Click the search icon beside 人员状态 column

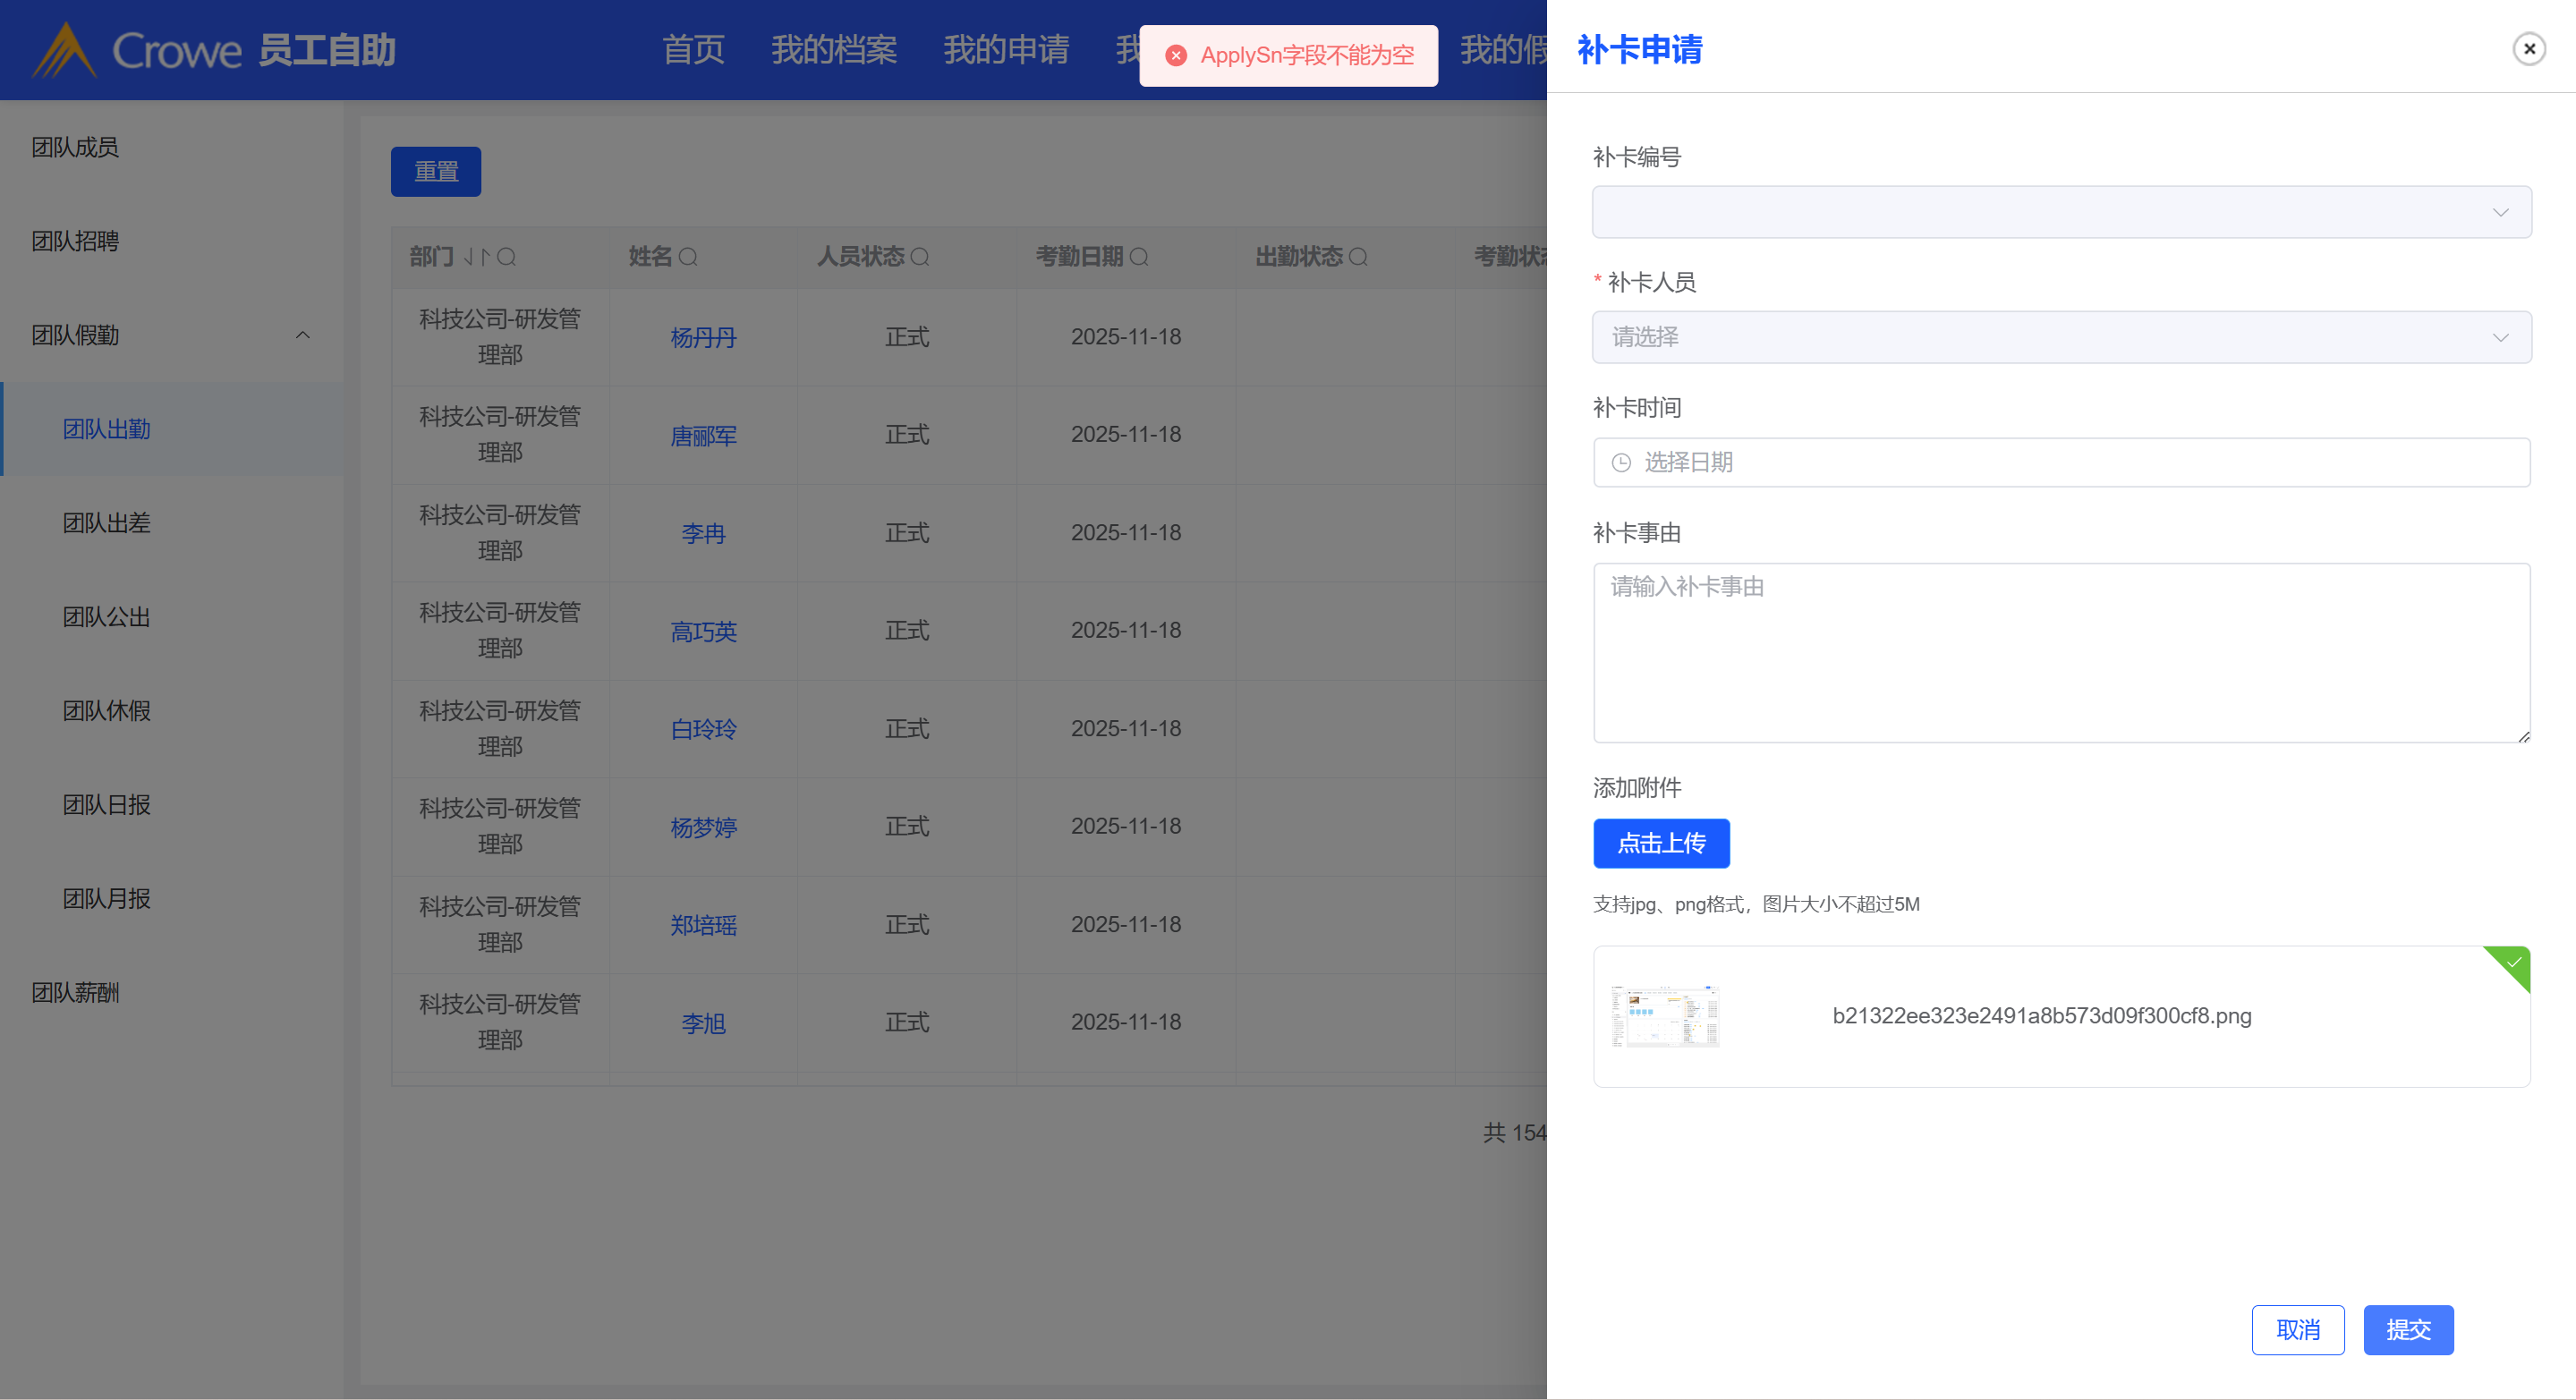point(920,257)
